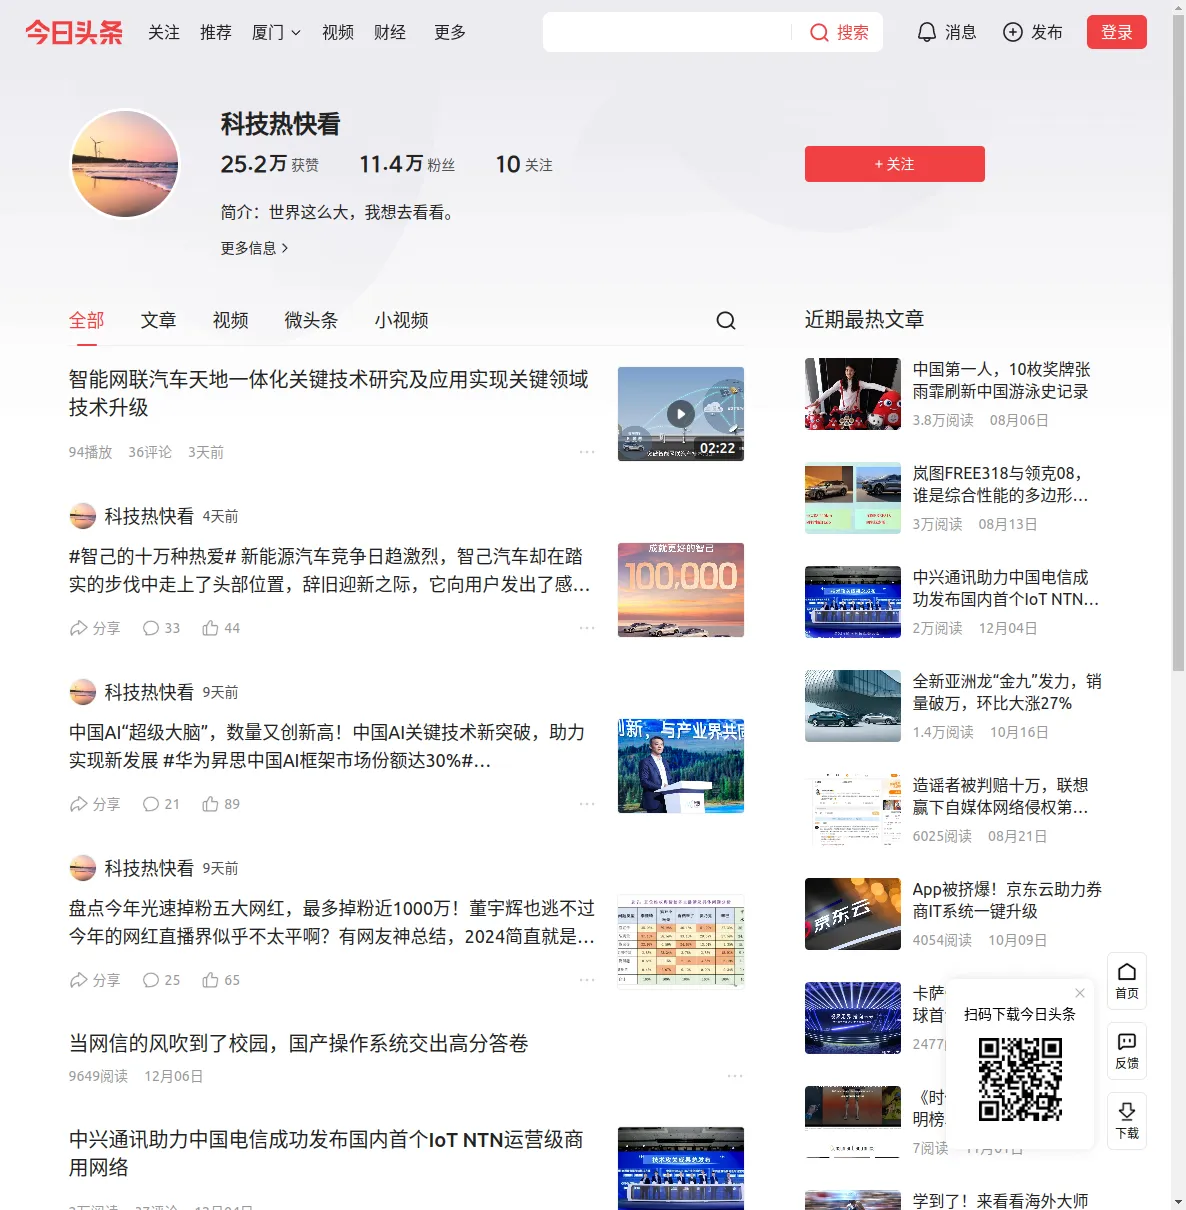Like the 中国AI post with 89 likes
Image resolution: width=1186 pixels, height=1210 pixels.
tap(221, 804)
